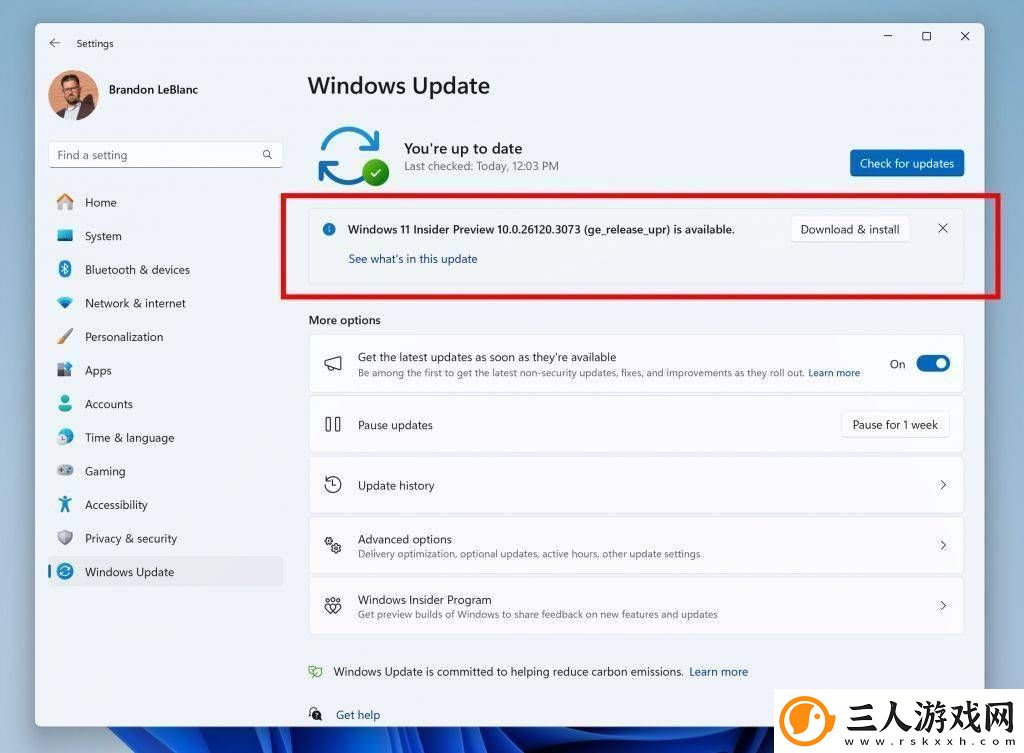This screenshot has width=1024, height=753.
Task: Click the Find a setting search field
Action: [165, 155]
